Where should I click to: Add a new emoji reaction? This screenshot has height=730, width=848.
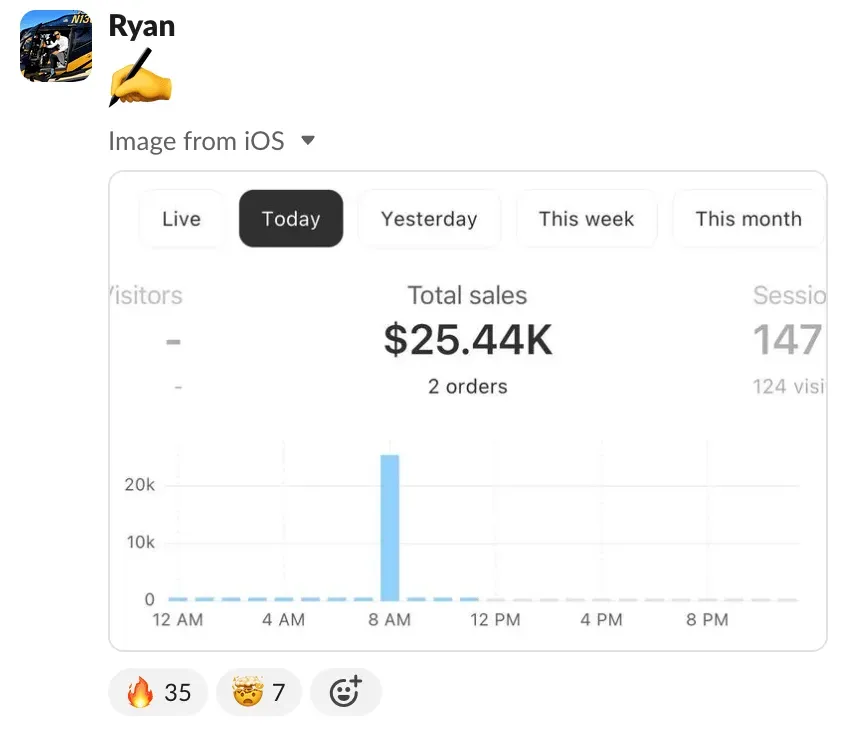coord(346,692)
